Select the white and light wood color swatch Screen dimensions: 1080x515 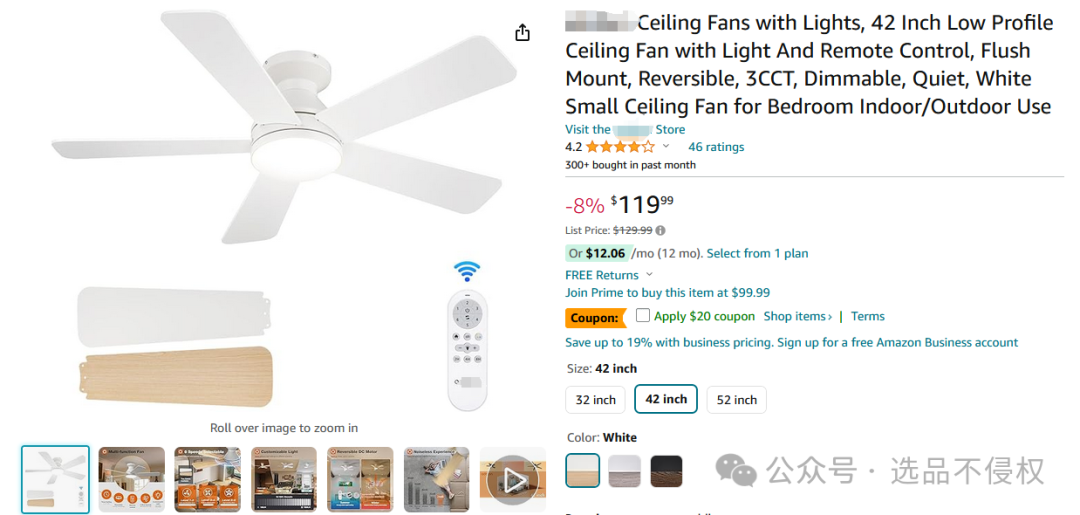(x=583, y=470)
